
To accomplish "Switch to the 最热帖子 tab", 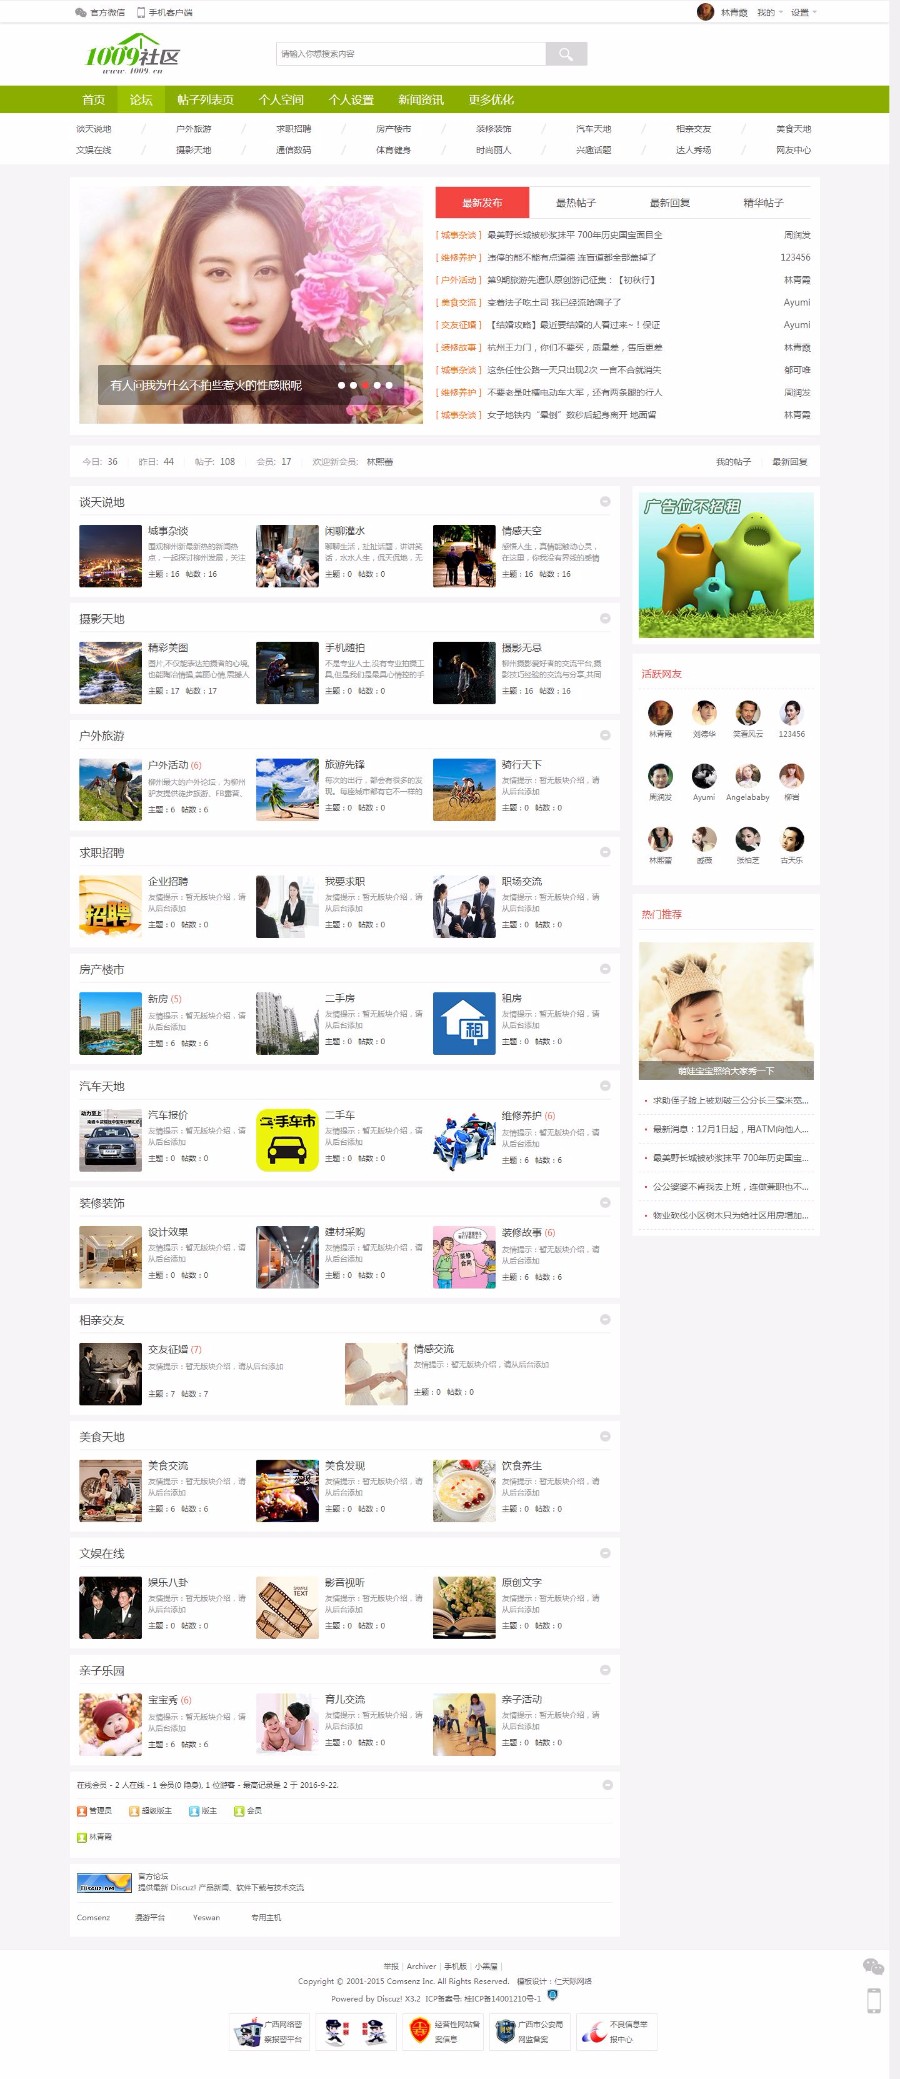I will (576, 203).
